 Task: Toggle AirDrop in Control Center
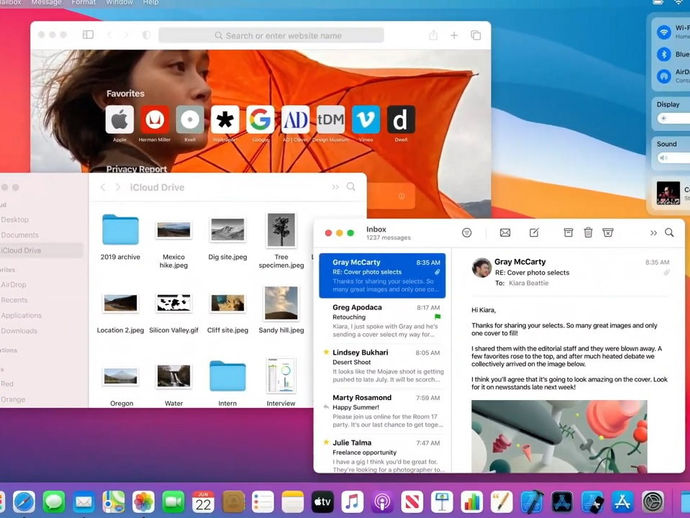pos(664,76)
